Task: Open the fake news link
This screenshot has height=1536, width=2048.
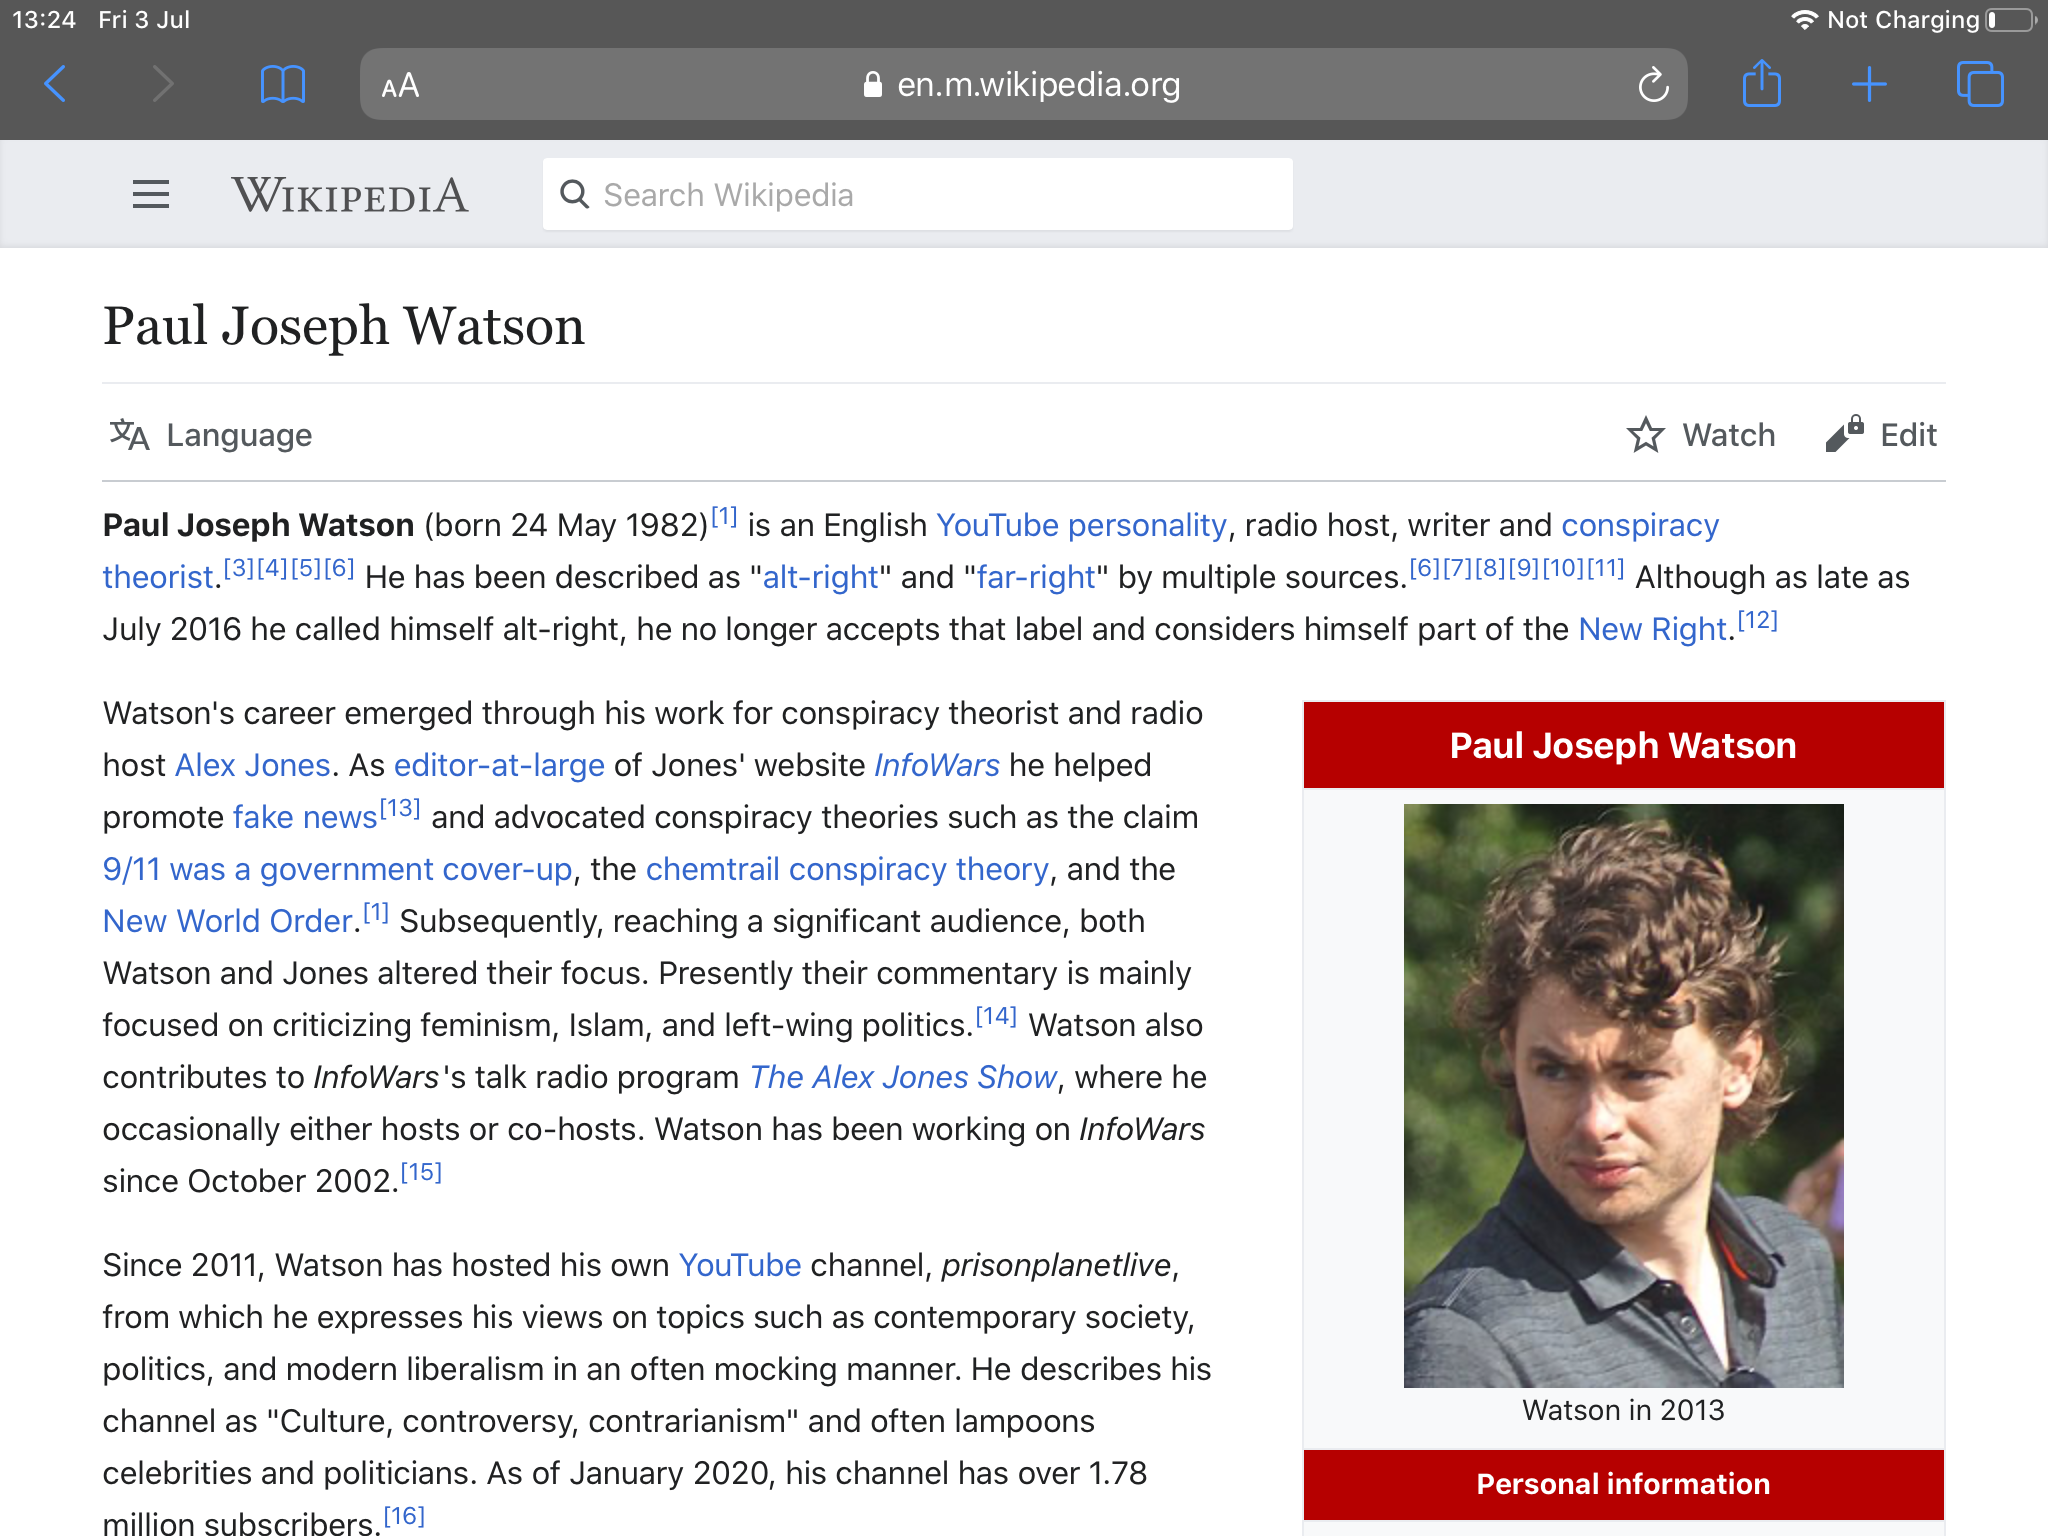Action: pos(305,817)
